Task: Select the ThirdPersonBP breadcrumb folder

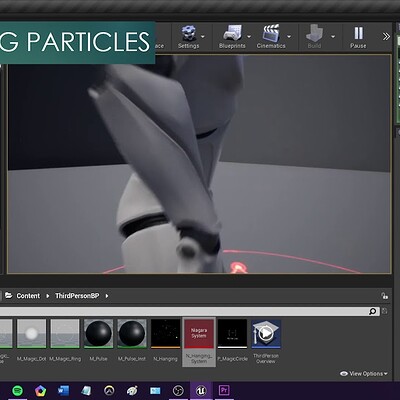Action: click(77, 296)
